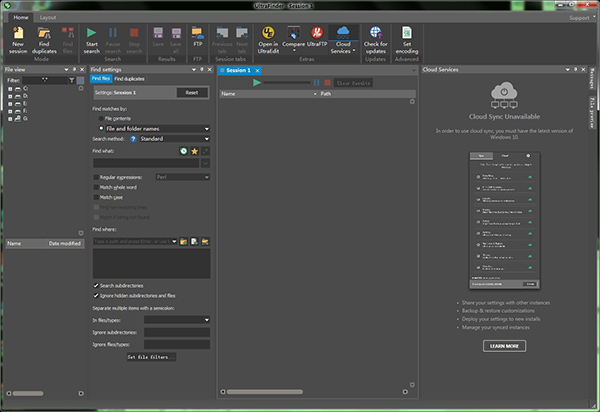Click the browse folder icon in Find where
Image resolution: width=600 pixels, height=412 pixels.
184,241
